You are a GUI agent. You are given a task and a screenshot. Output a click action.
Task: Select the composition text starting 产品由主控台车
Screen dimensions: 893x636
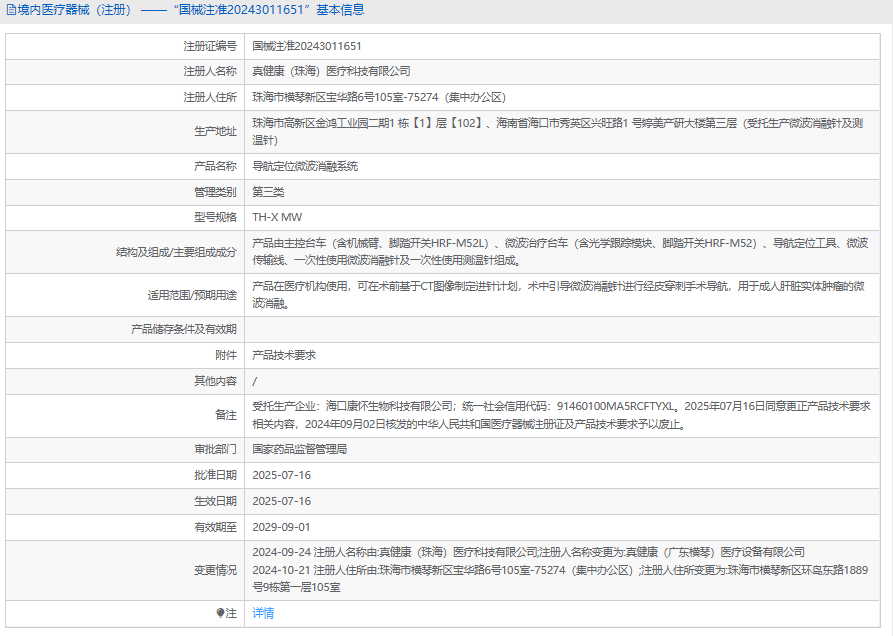pos(560,252)
